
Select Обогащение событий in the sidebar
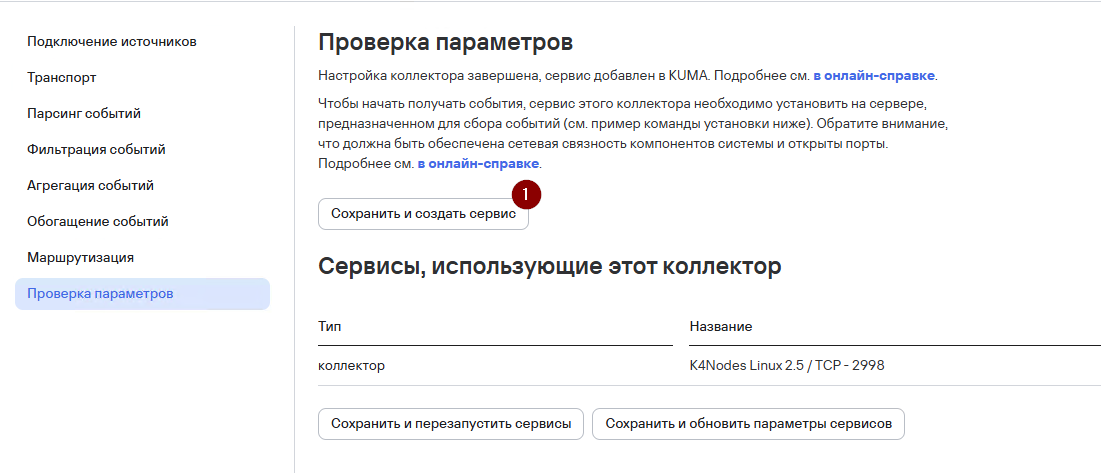pos(98,222)
